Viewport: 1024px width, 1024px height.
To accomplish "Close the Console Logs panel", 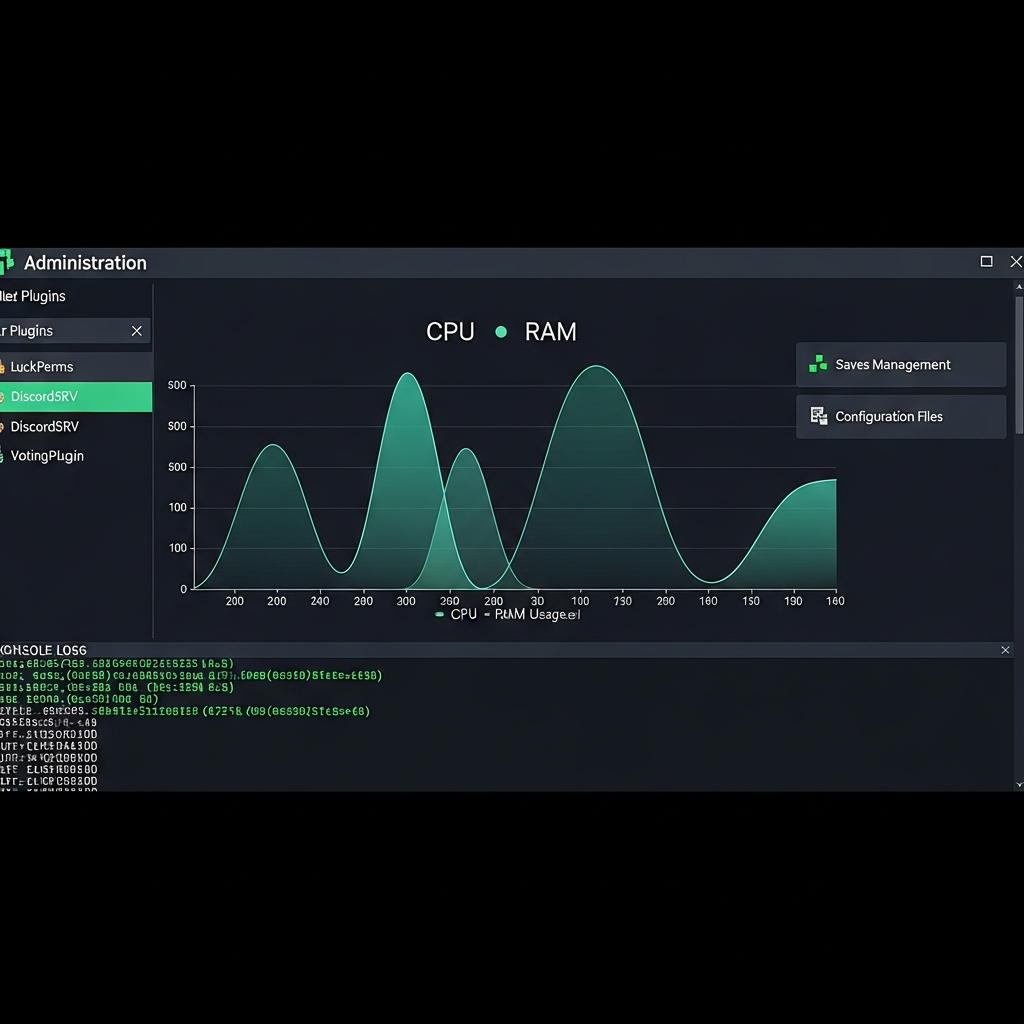I will [x=1005, y=650].
